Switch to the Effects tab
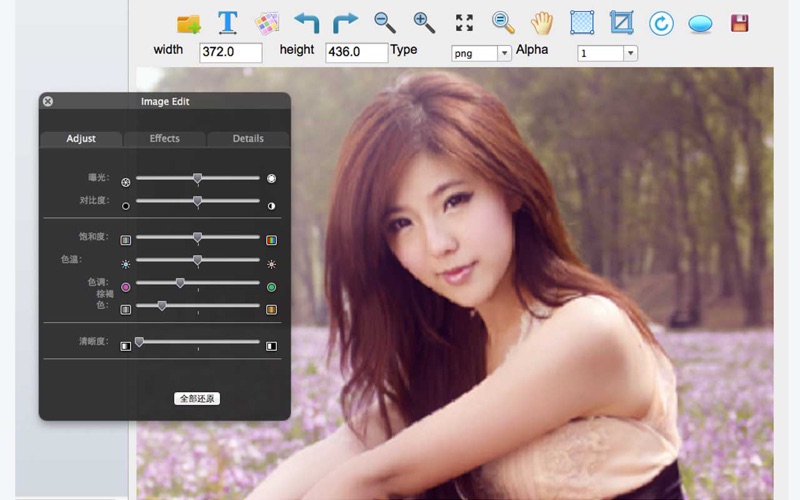 [x=164, y=139]
